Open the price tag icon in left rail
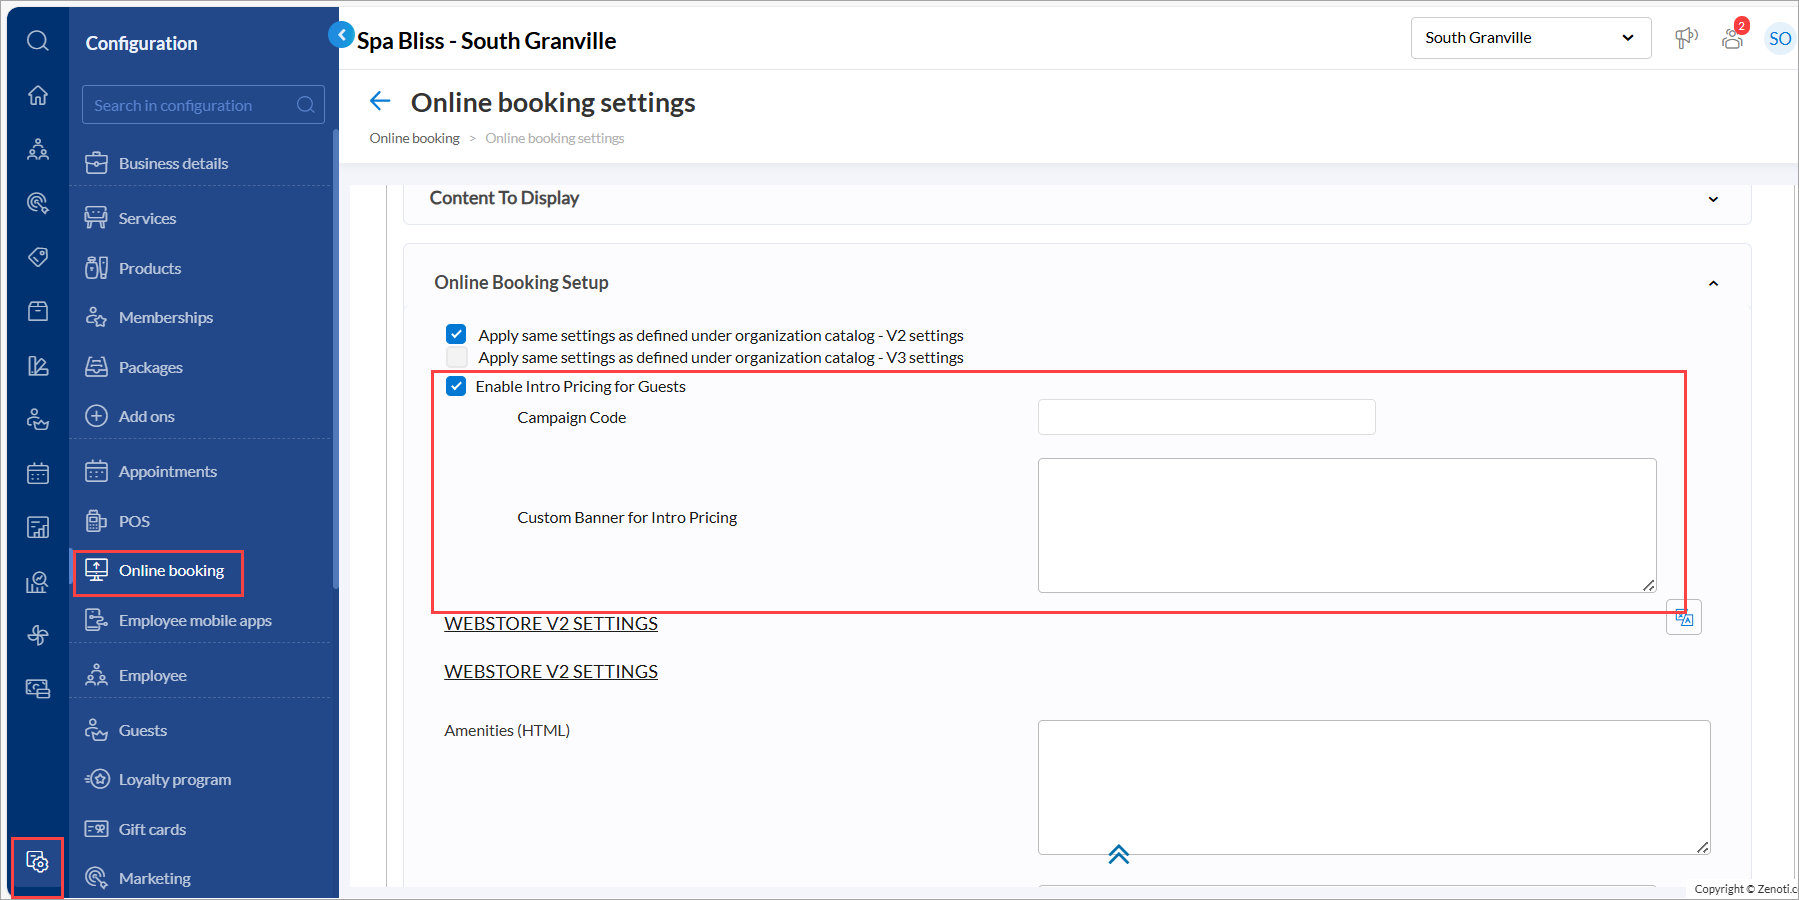The height and width of the screenshot is (900, 1799). [38, 257]
